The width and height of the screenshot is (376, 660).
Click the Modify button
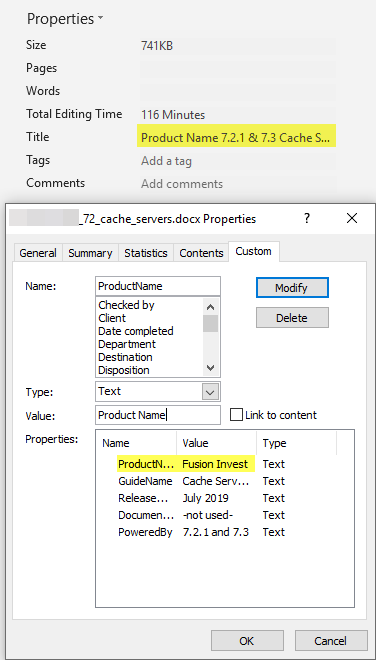tap(292, 288)
